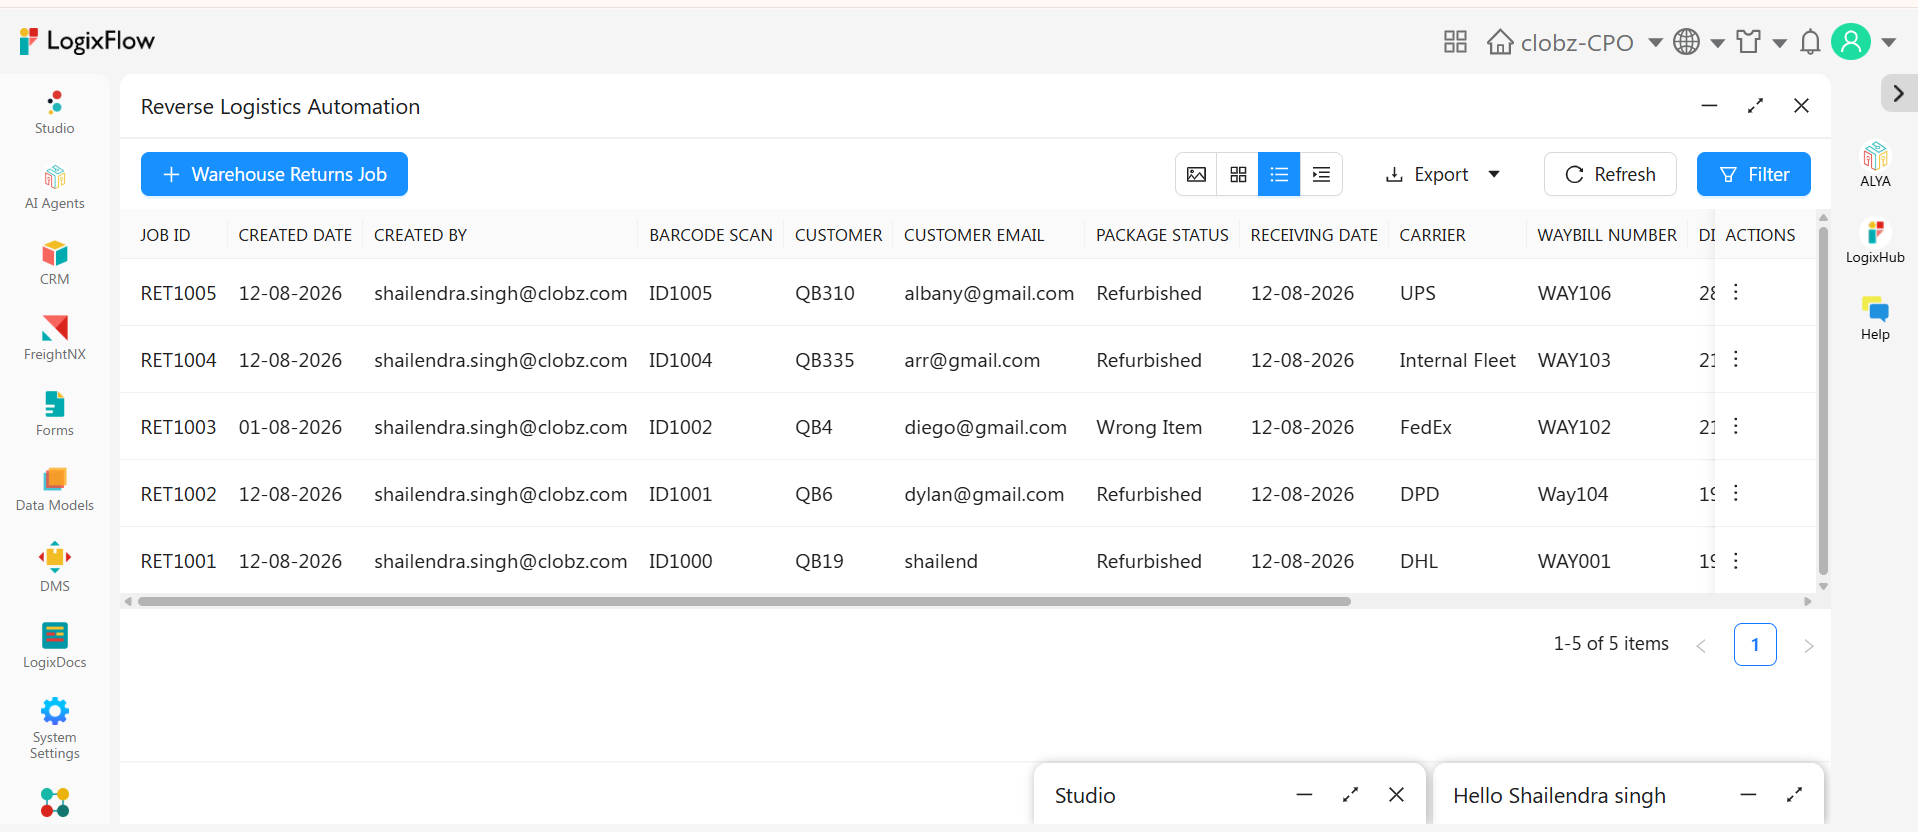Click the Wrong Item status cell
The height and width of the screenshot is (832, 1918).
[x=1149, y=427]
